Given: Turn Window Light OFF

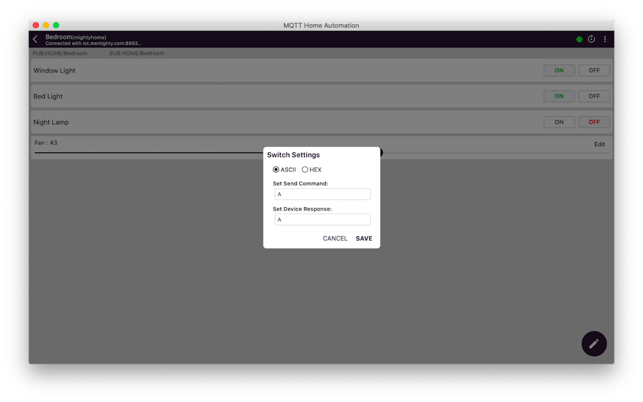Looking at the screenshot, I should click(594, 71).
